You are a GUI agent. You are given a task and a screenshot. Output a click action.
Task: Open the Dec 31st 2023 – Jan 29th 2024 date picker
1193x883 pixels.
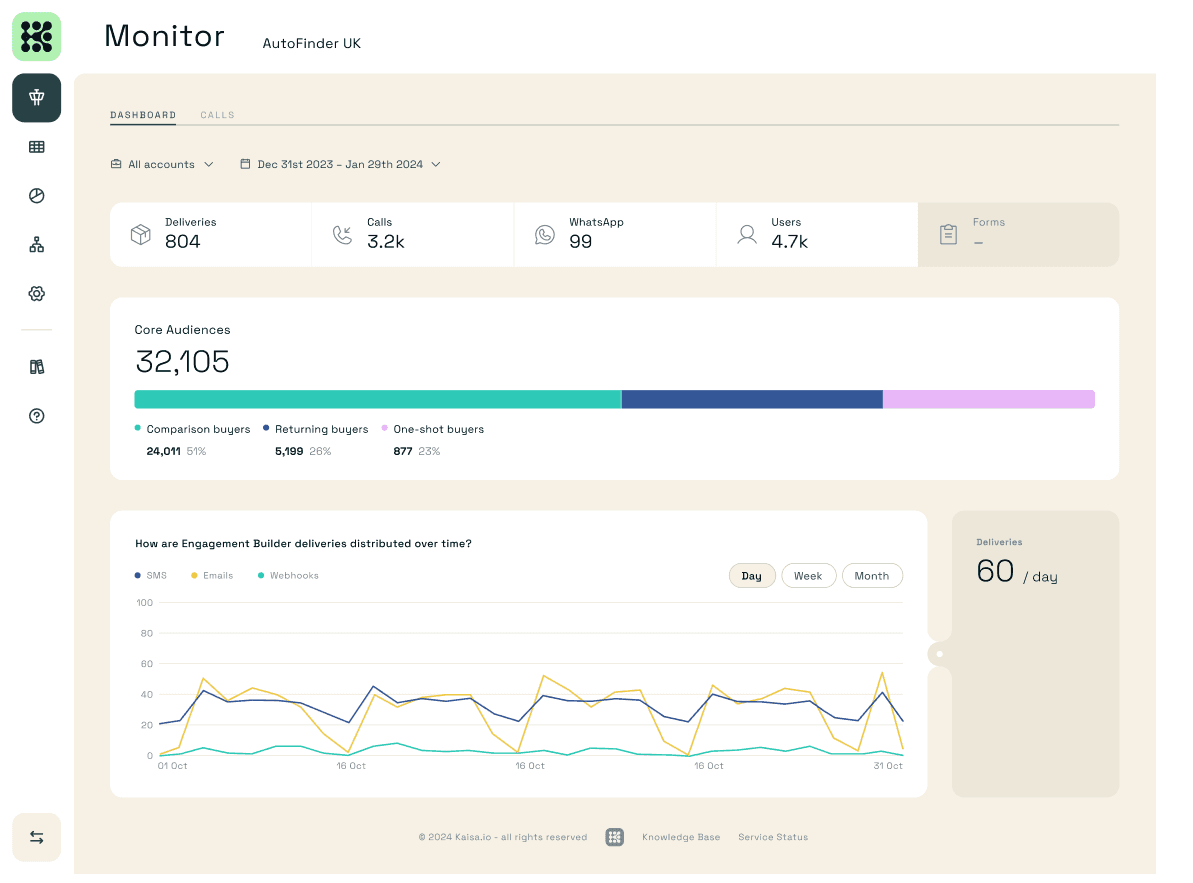tap(340, 164)
